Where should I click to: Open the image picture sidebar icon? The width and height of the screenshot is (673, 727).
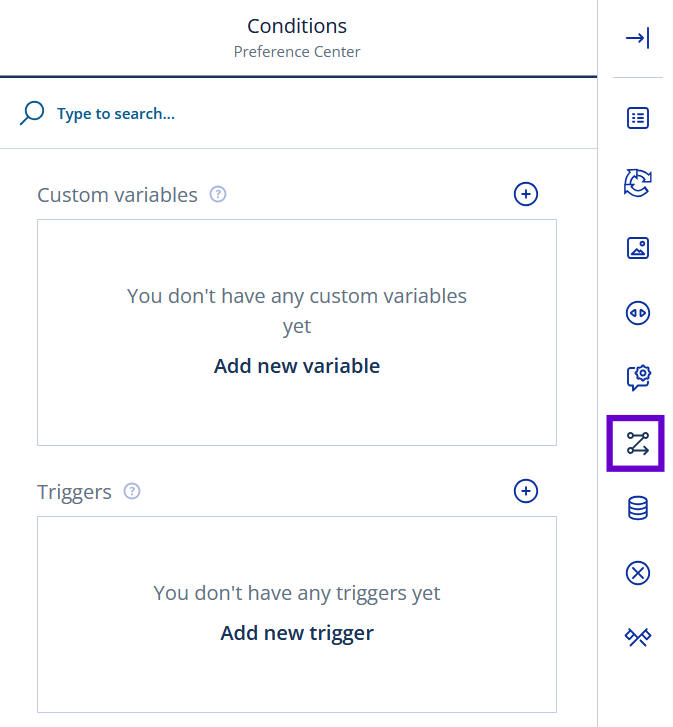[x=638, y=248]
